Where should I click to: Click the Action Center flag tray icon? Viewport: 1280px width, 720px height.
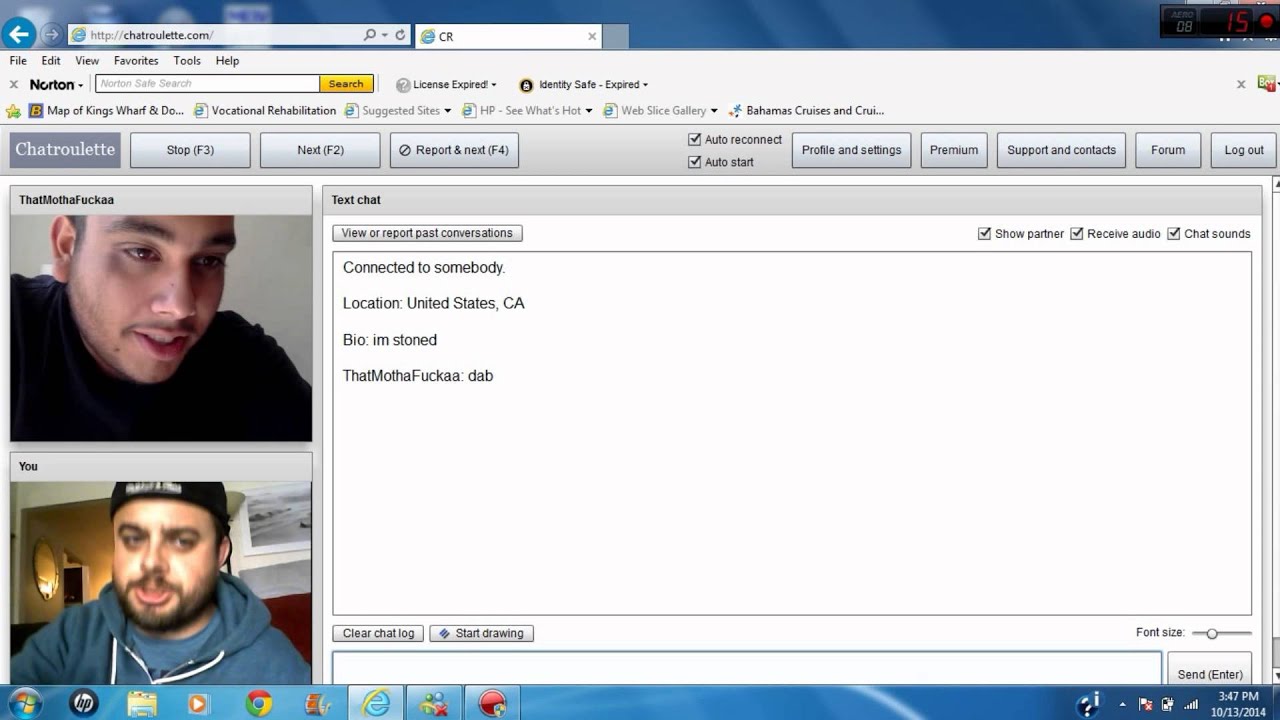point(1146,704)
